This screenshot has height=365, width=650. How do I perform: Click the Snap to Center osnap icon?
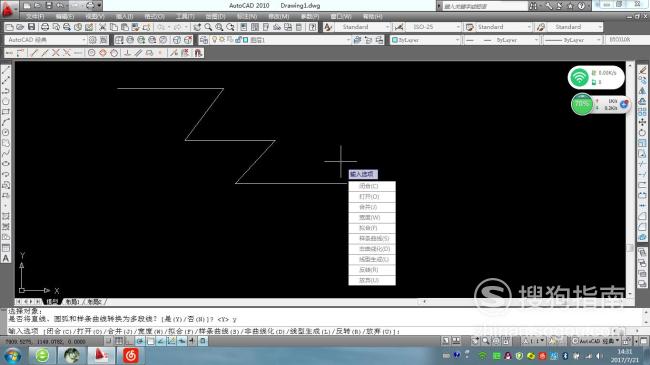[x=92, y=53]
